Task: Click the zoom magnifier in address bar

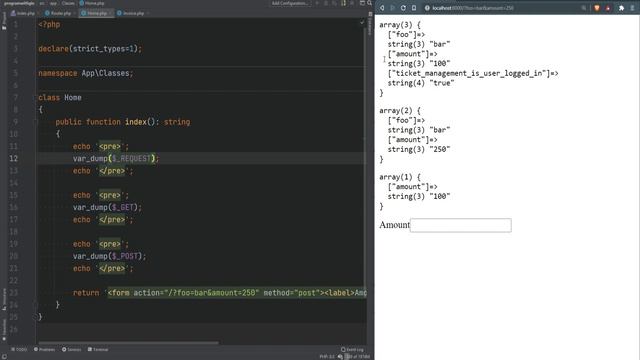Action: [584, 8]
